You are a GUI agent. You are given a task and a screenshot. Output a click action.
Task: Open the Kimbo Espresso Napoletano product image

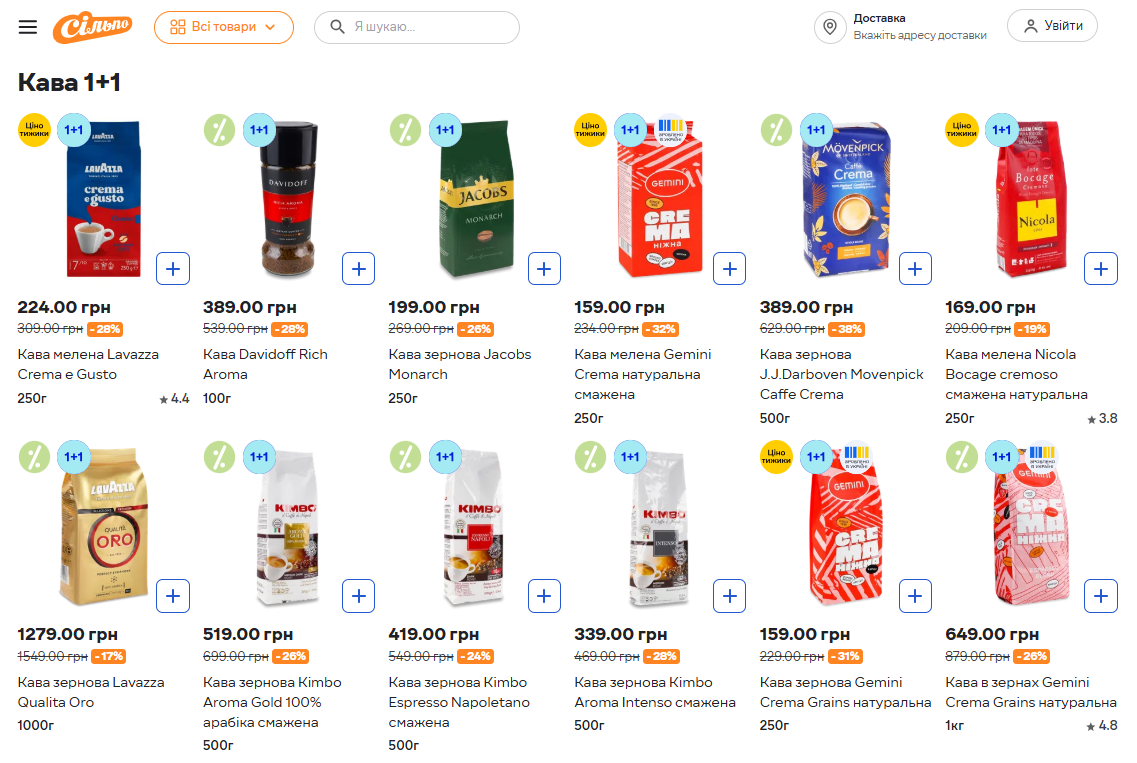coord(472,530)
